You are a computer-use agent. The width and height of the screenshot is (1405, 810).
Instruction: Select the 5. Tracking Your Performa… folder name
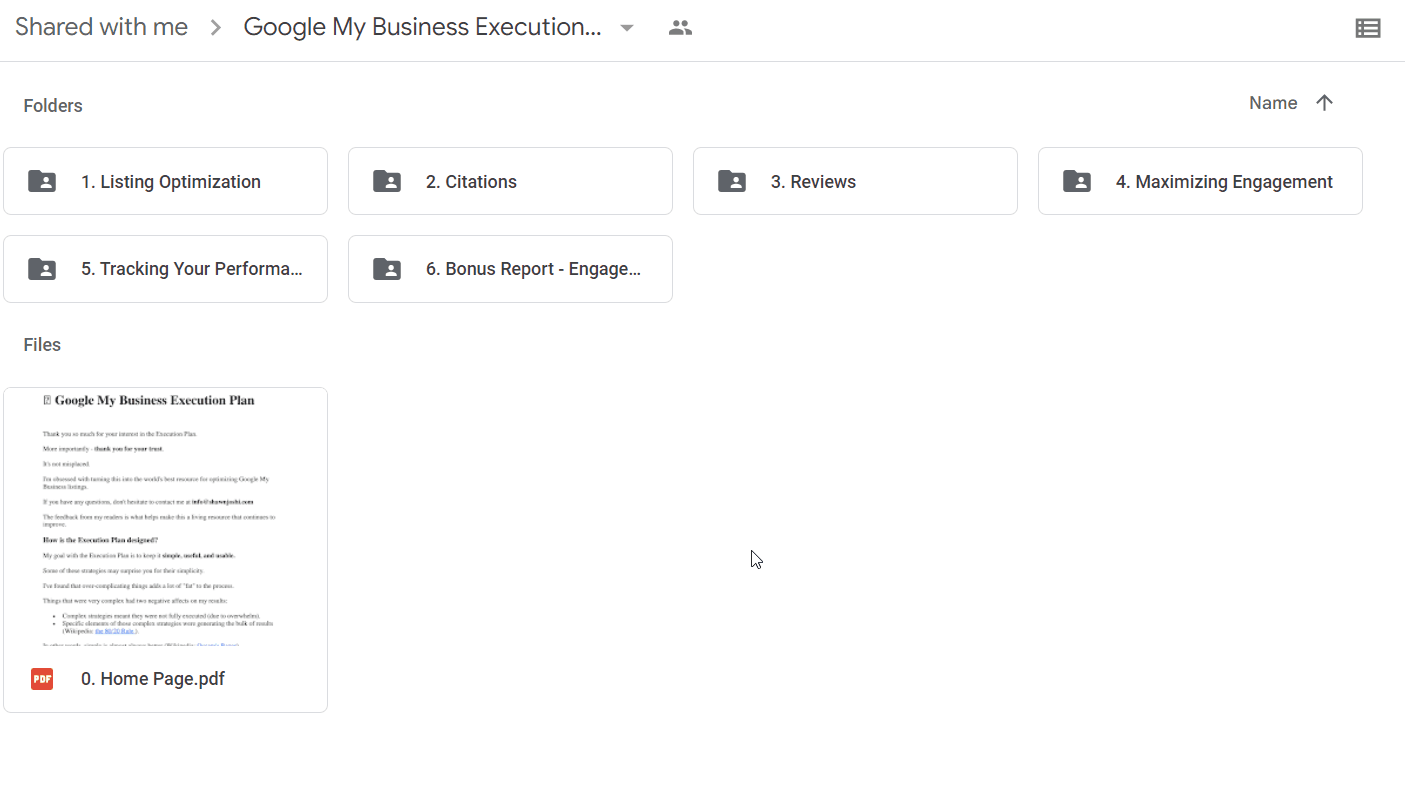(x=192, y=269)
